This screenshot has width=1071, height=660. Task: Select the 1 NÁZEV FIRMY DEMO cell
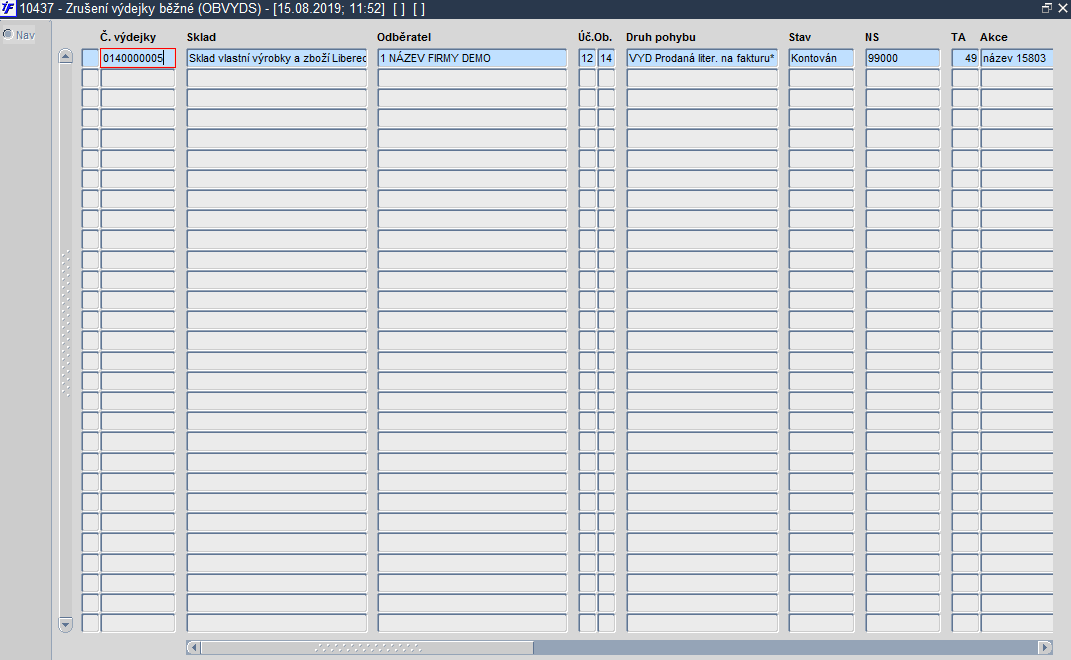coord(472,58)
